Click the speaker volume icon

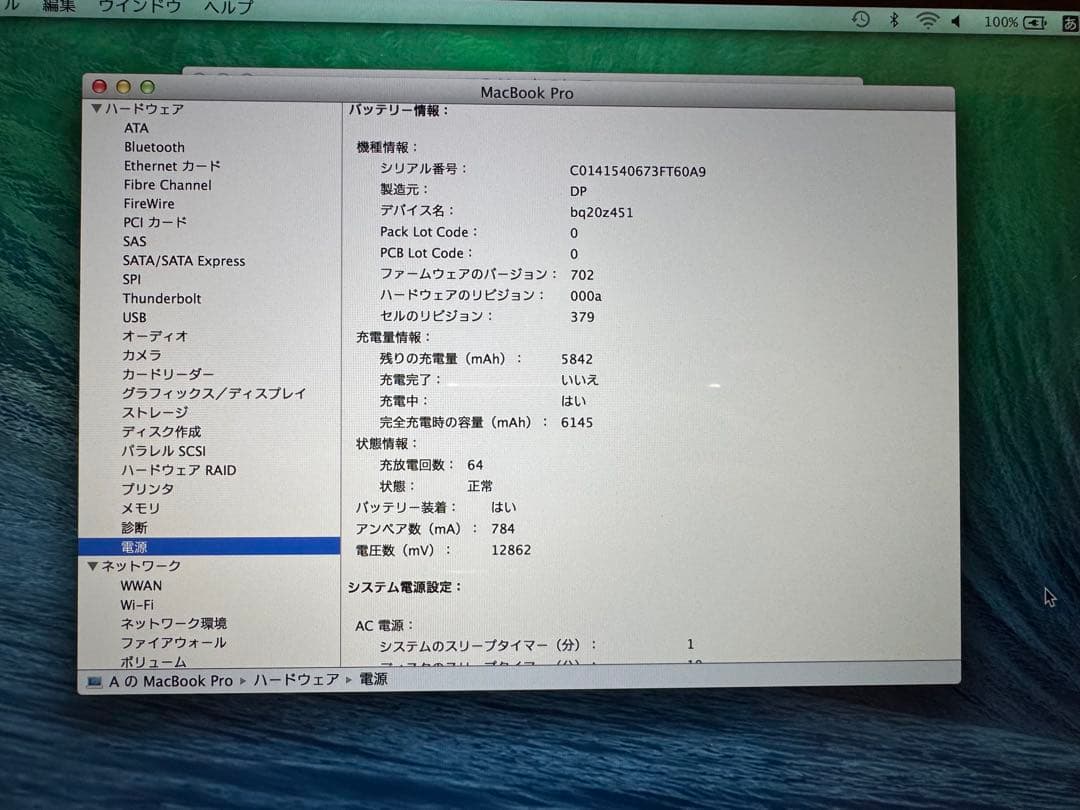pyautogui.click(x=957, y=19)
